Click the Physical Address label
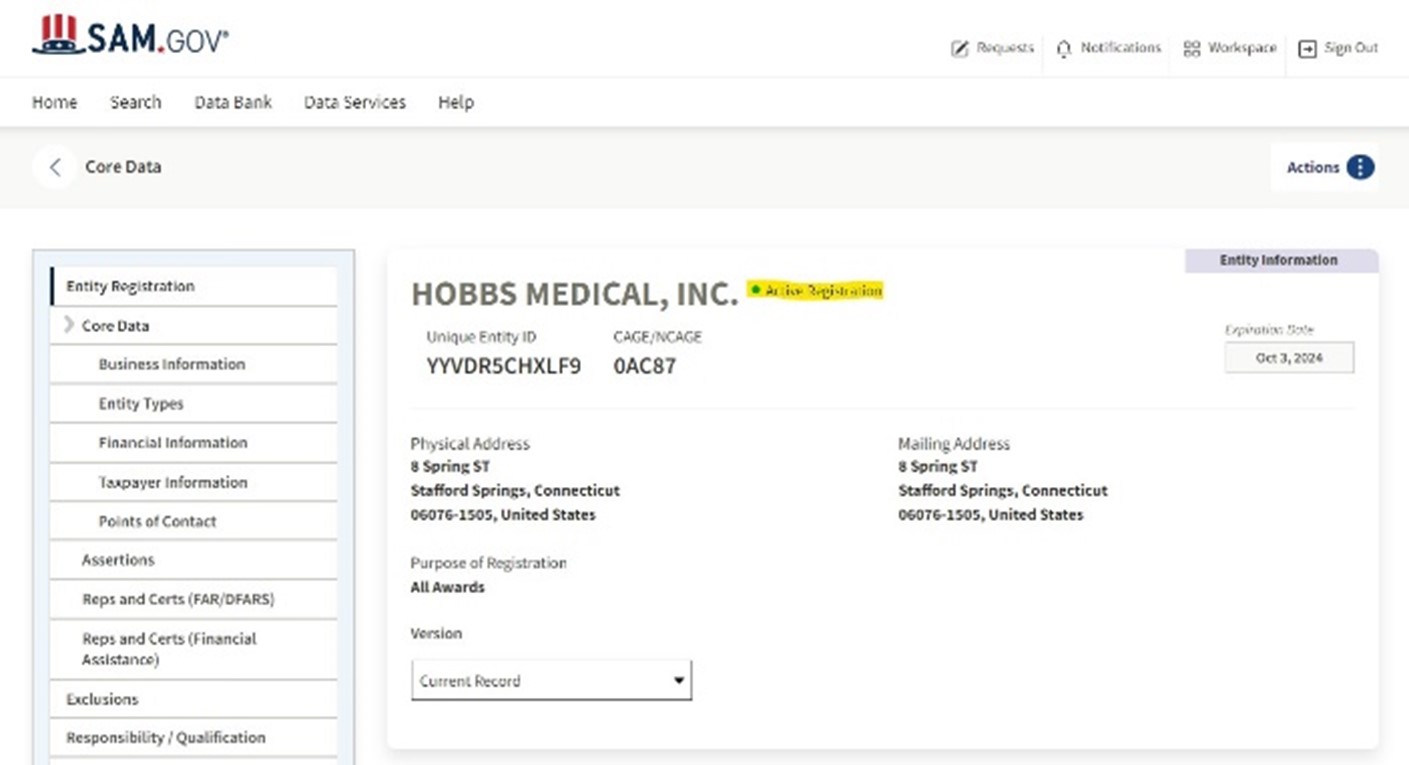This screenshot has height=765, width=1409. 470,443
